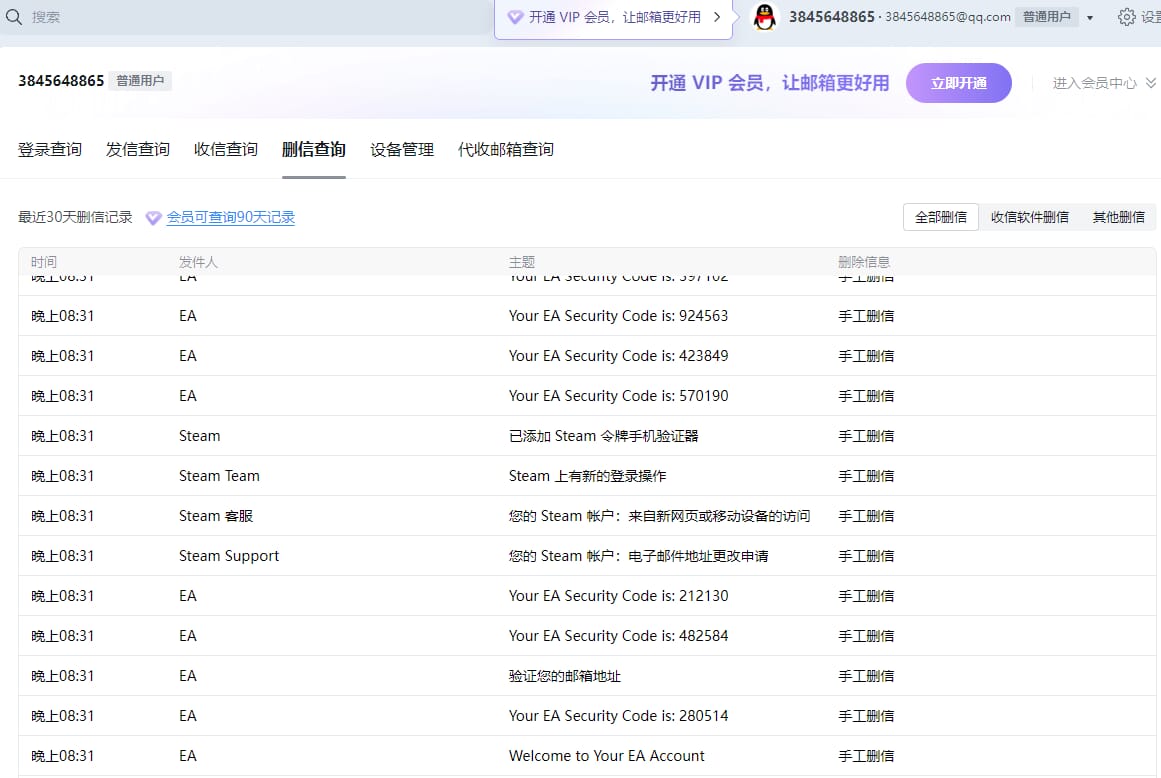The height and width of the screenshot is (778, 1161).
Task: Open the 会员可查询90天记录 link
Action: (x=230, y=218)
